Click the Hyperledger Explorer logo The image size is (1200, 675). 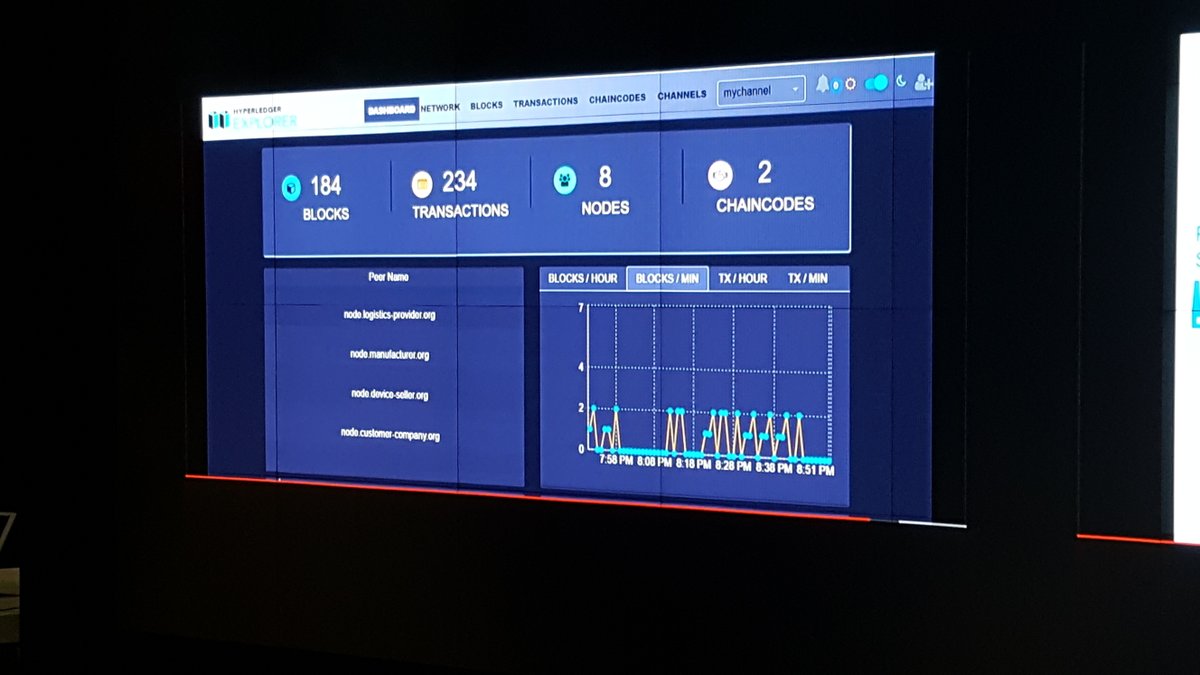tap(253, 118)
